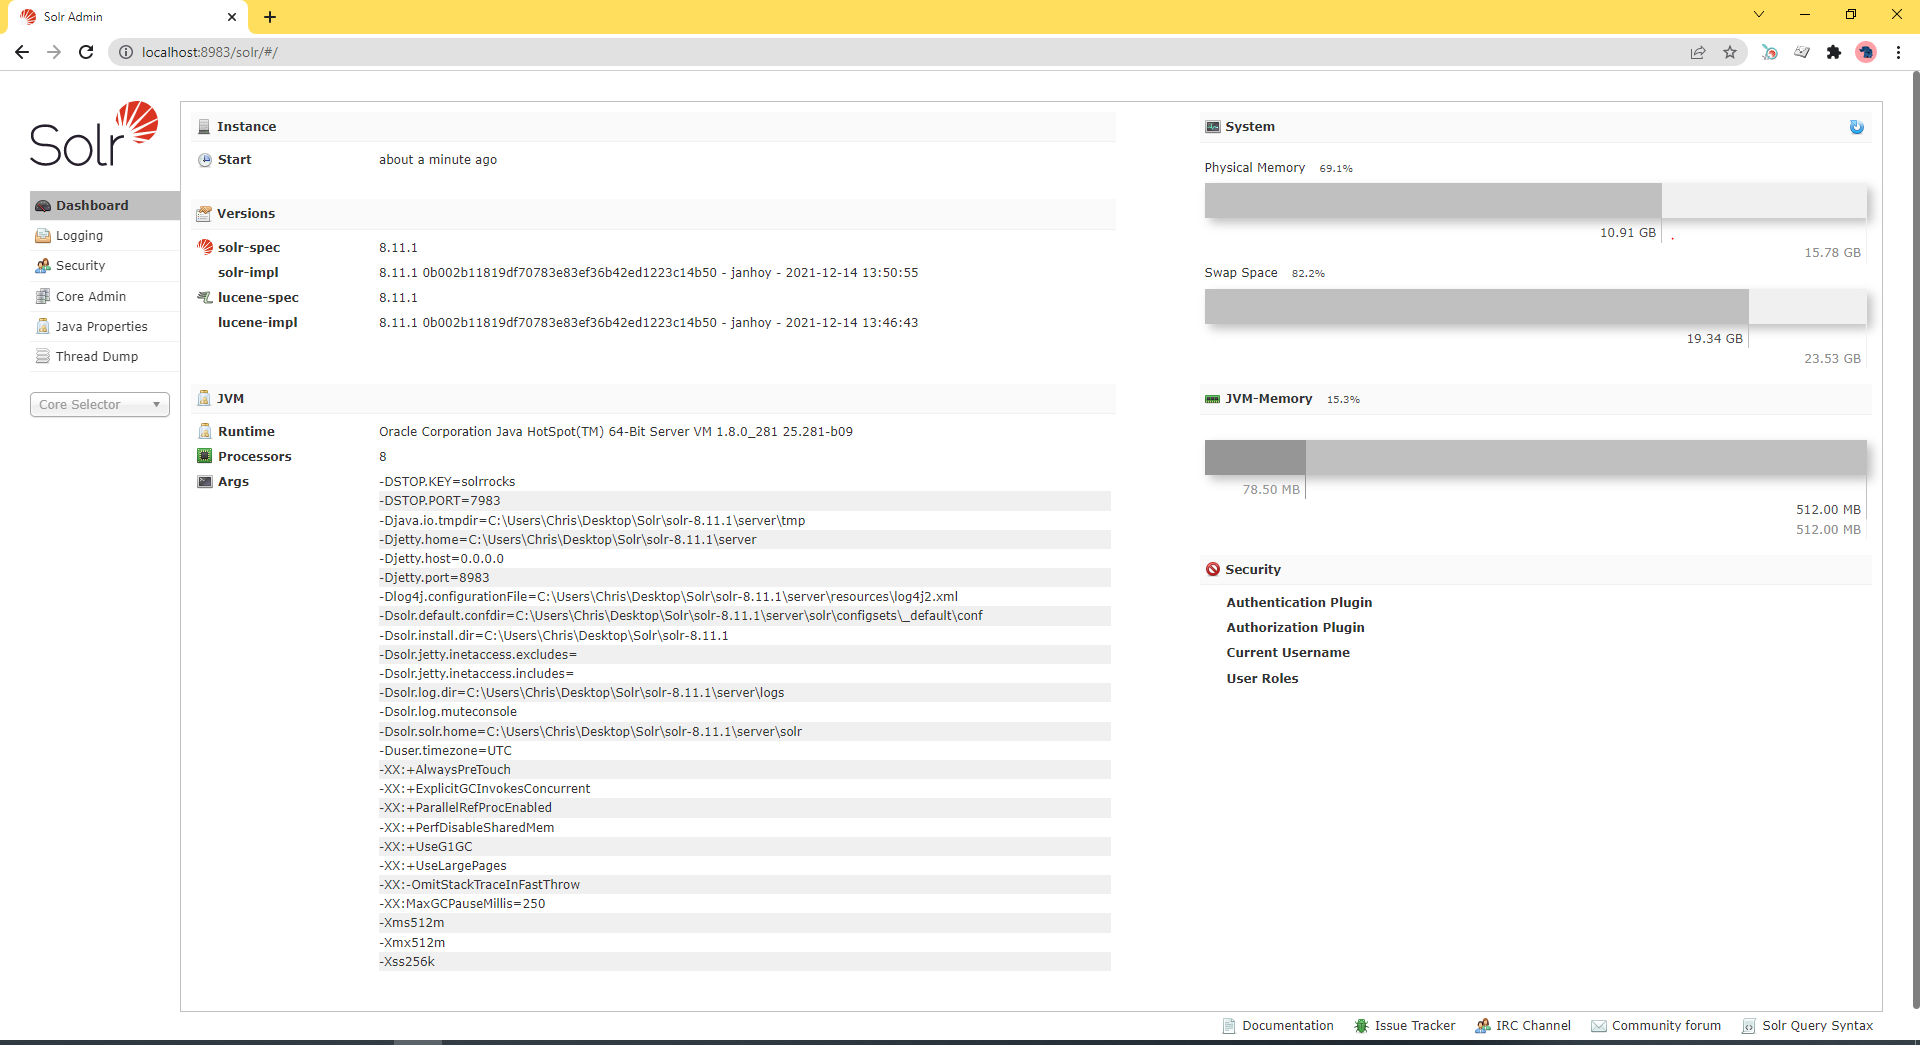Click the page vertical scrollbar

click(x=1914, y=540)
